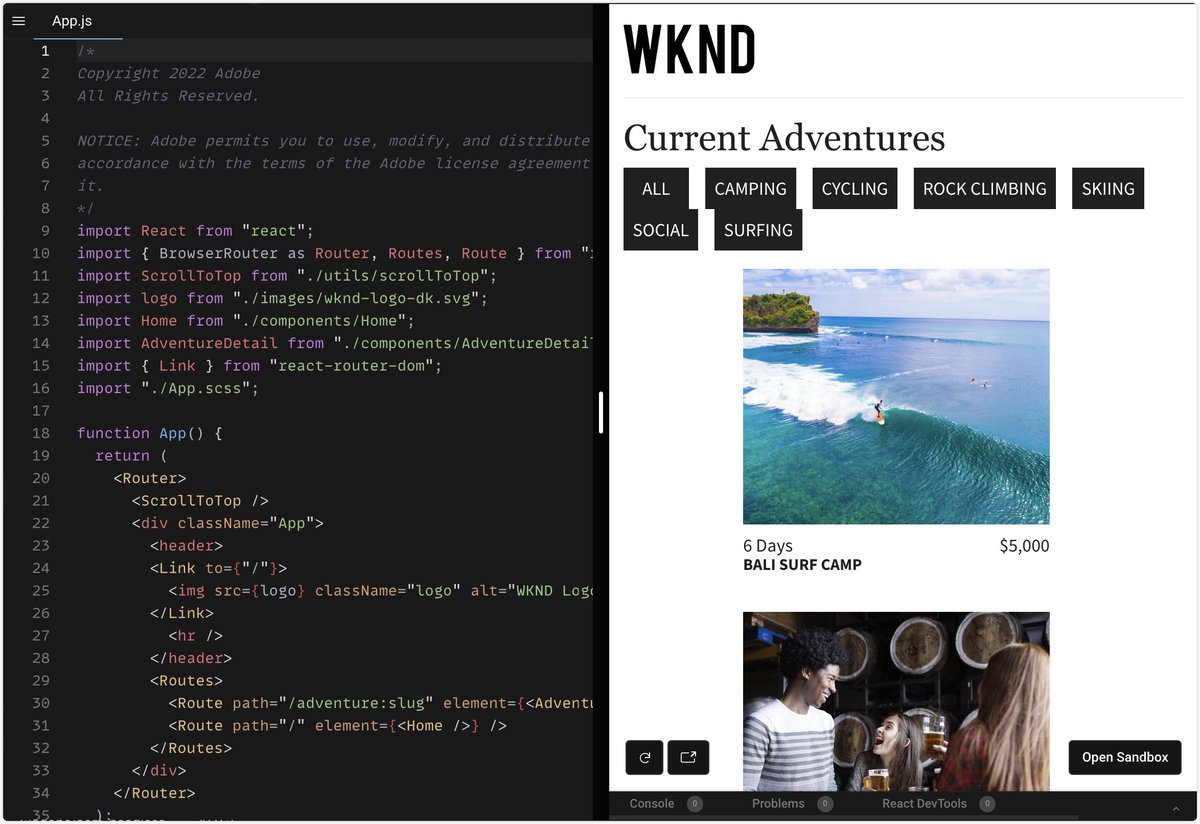Image resolution: width=1200 pixels, height=824 pixels.
Task: Click the <ScrollToTop /> code line
Action: 200,501
